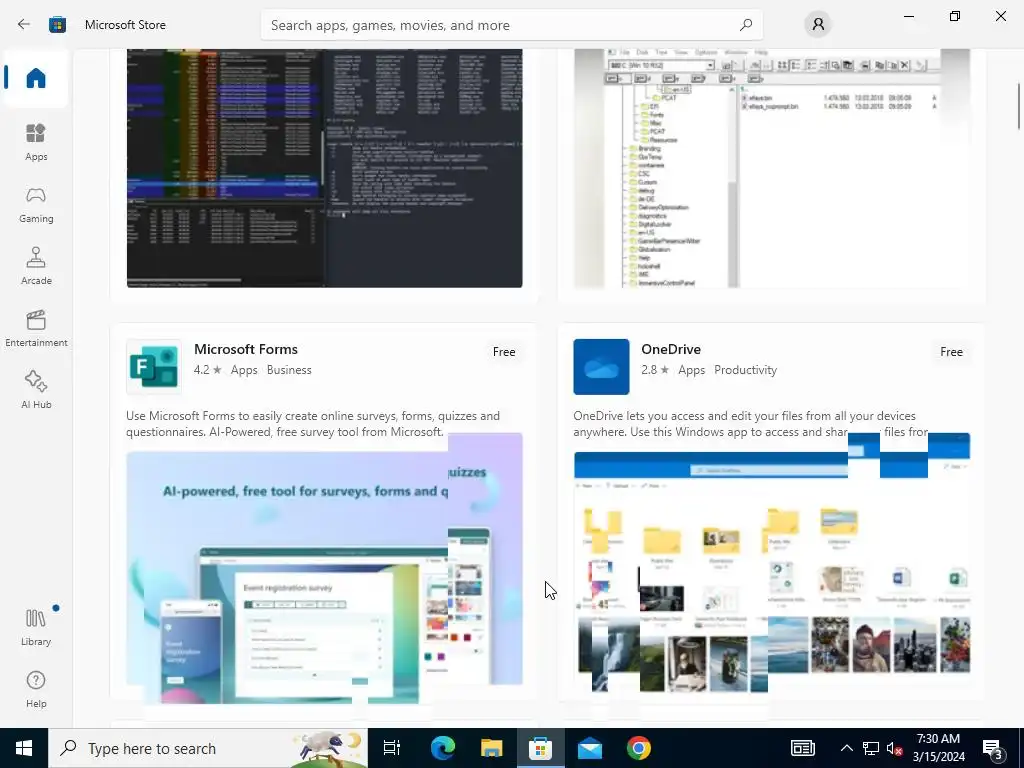
Task: Open the Library section in the sidebar
Action: point(36,627)
